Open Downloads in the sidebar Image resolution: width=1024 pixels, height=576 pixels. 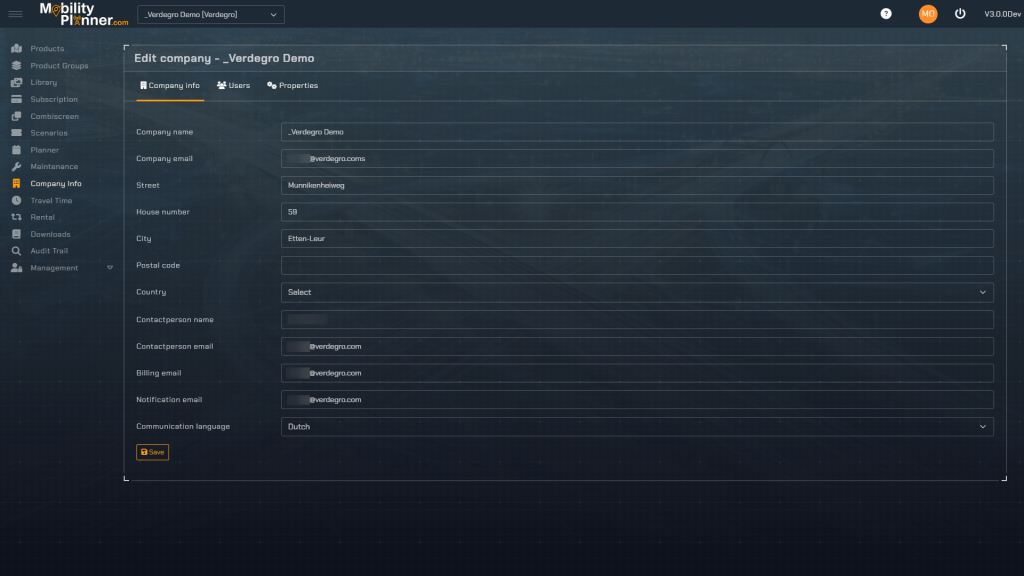[50, 234]
